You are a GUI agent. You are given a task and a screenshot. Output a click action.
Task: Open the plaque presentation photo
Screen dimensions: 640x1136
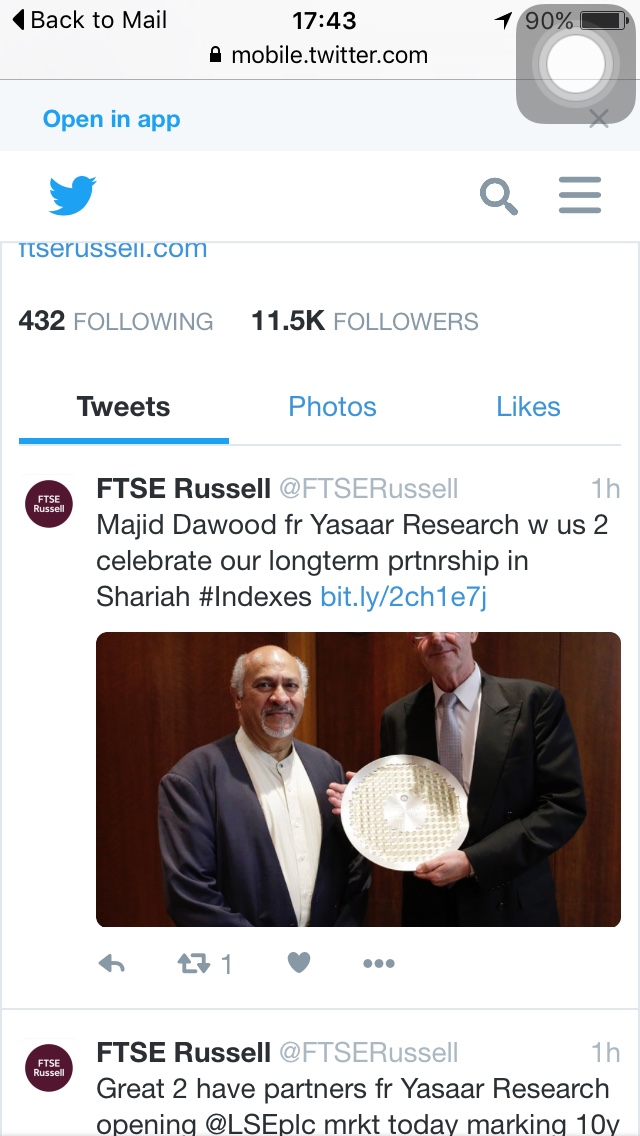point(358,780)
